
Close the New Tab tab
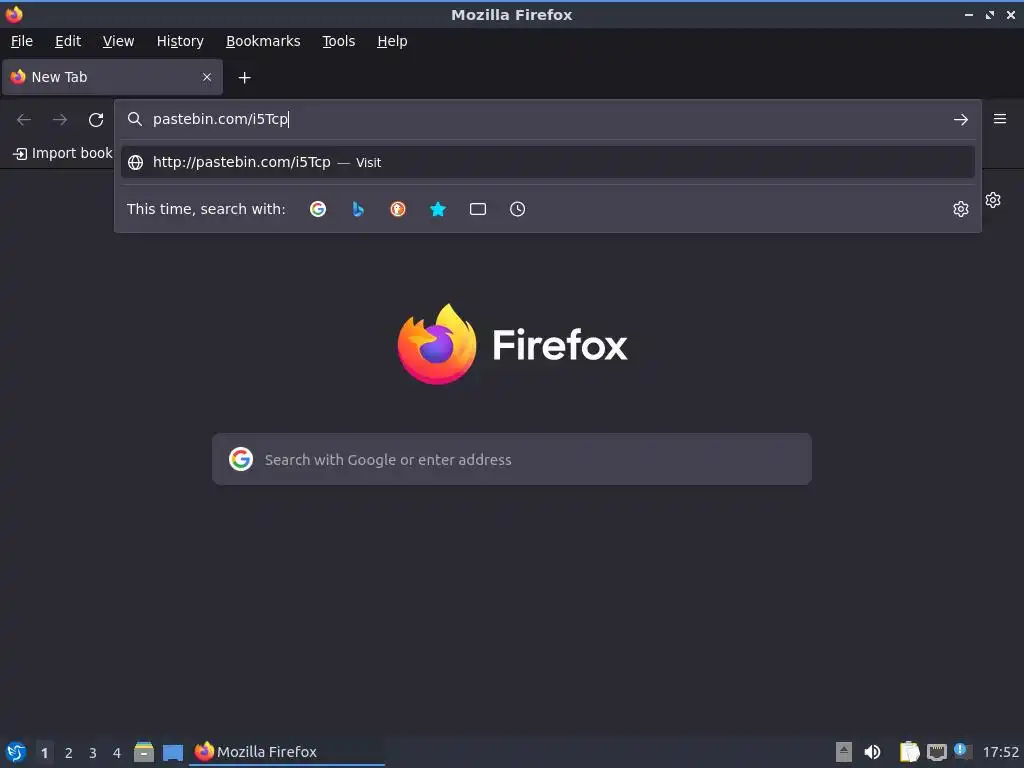pyautogui.click(x=207, y=77)
